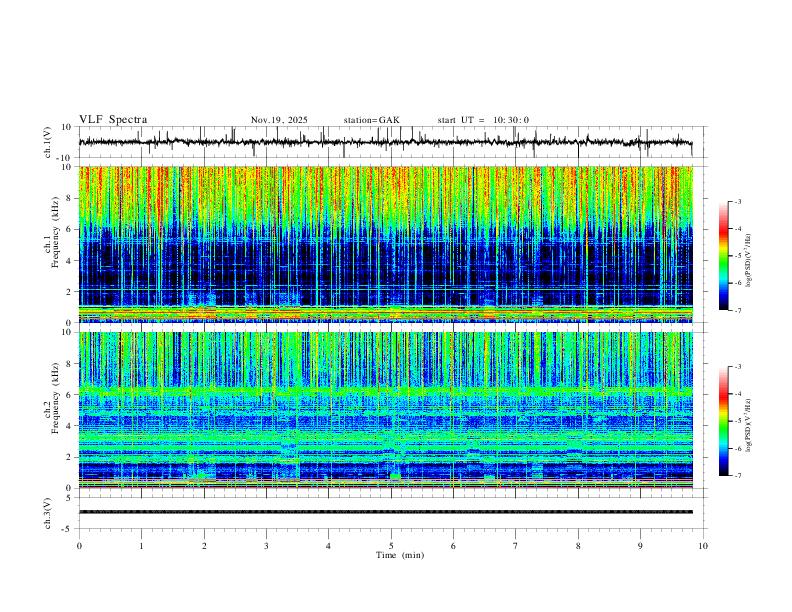Click time axis tick label "6"
The image size is (792, 612).
pos(453,546)
